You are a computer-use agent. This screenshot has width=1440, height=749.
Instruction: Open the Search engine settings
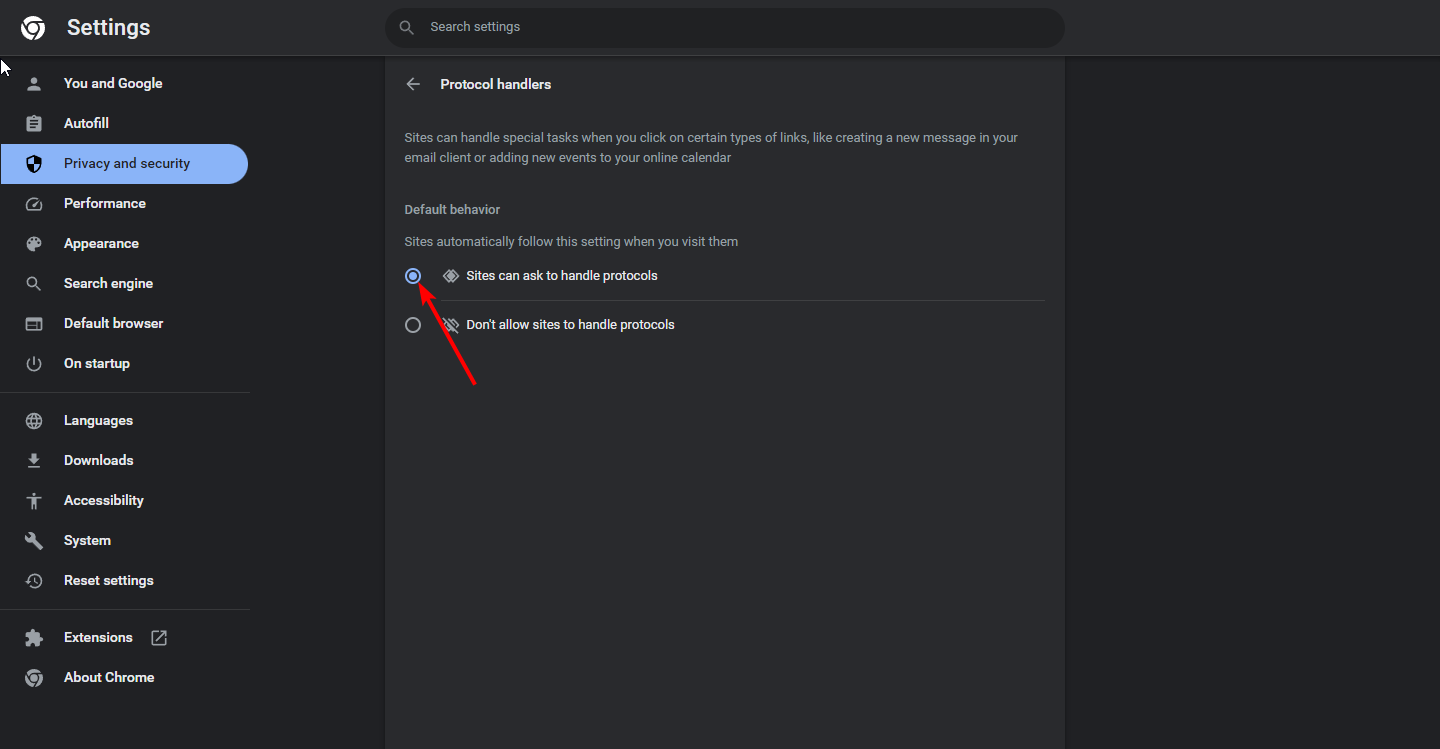108,284
